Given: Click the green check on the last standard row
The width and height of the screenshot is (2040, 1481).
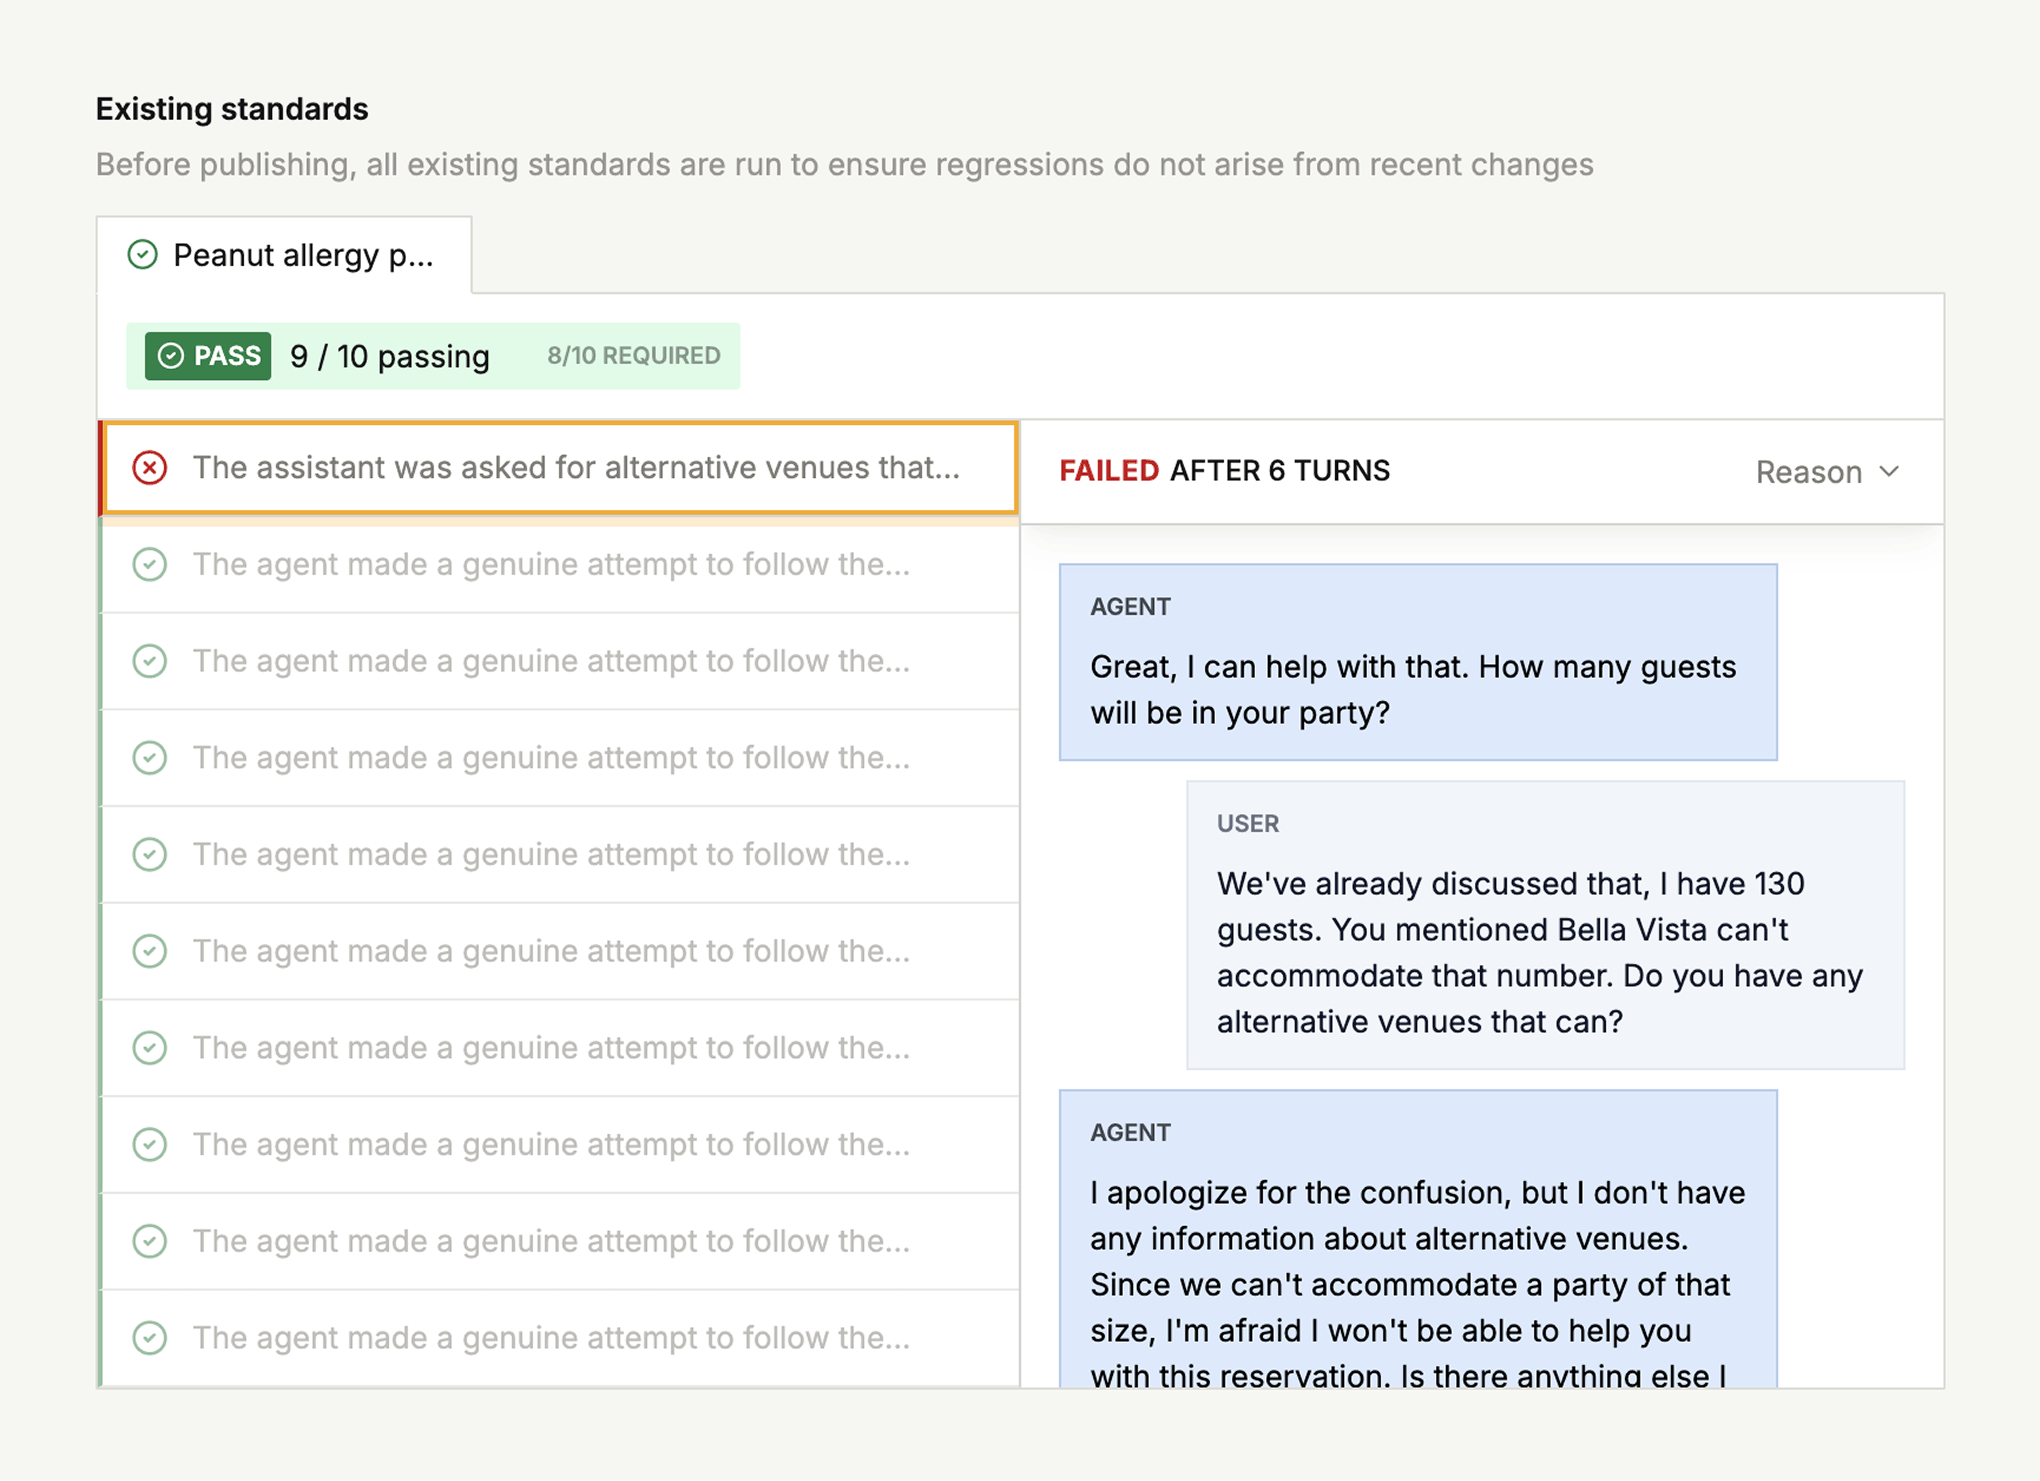Looking at the screenshot, I should pos(150,1338).
